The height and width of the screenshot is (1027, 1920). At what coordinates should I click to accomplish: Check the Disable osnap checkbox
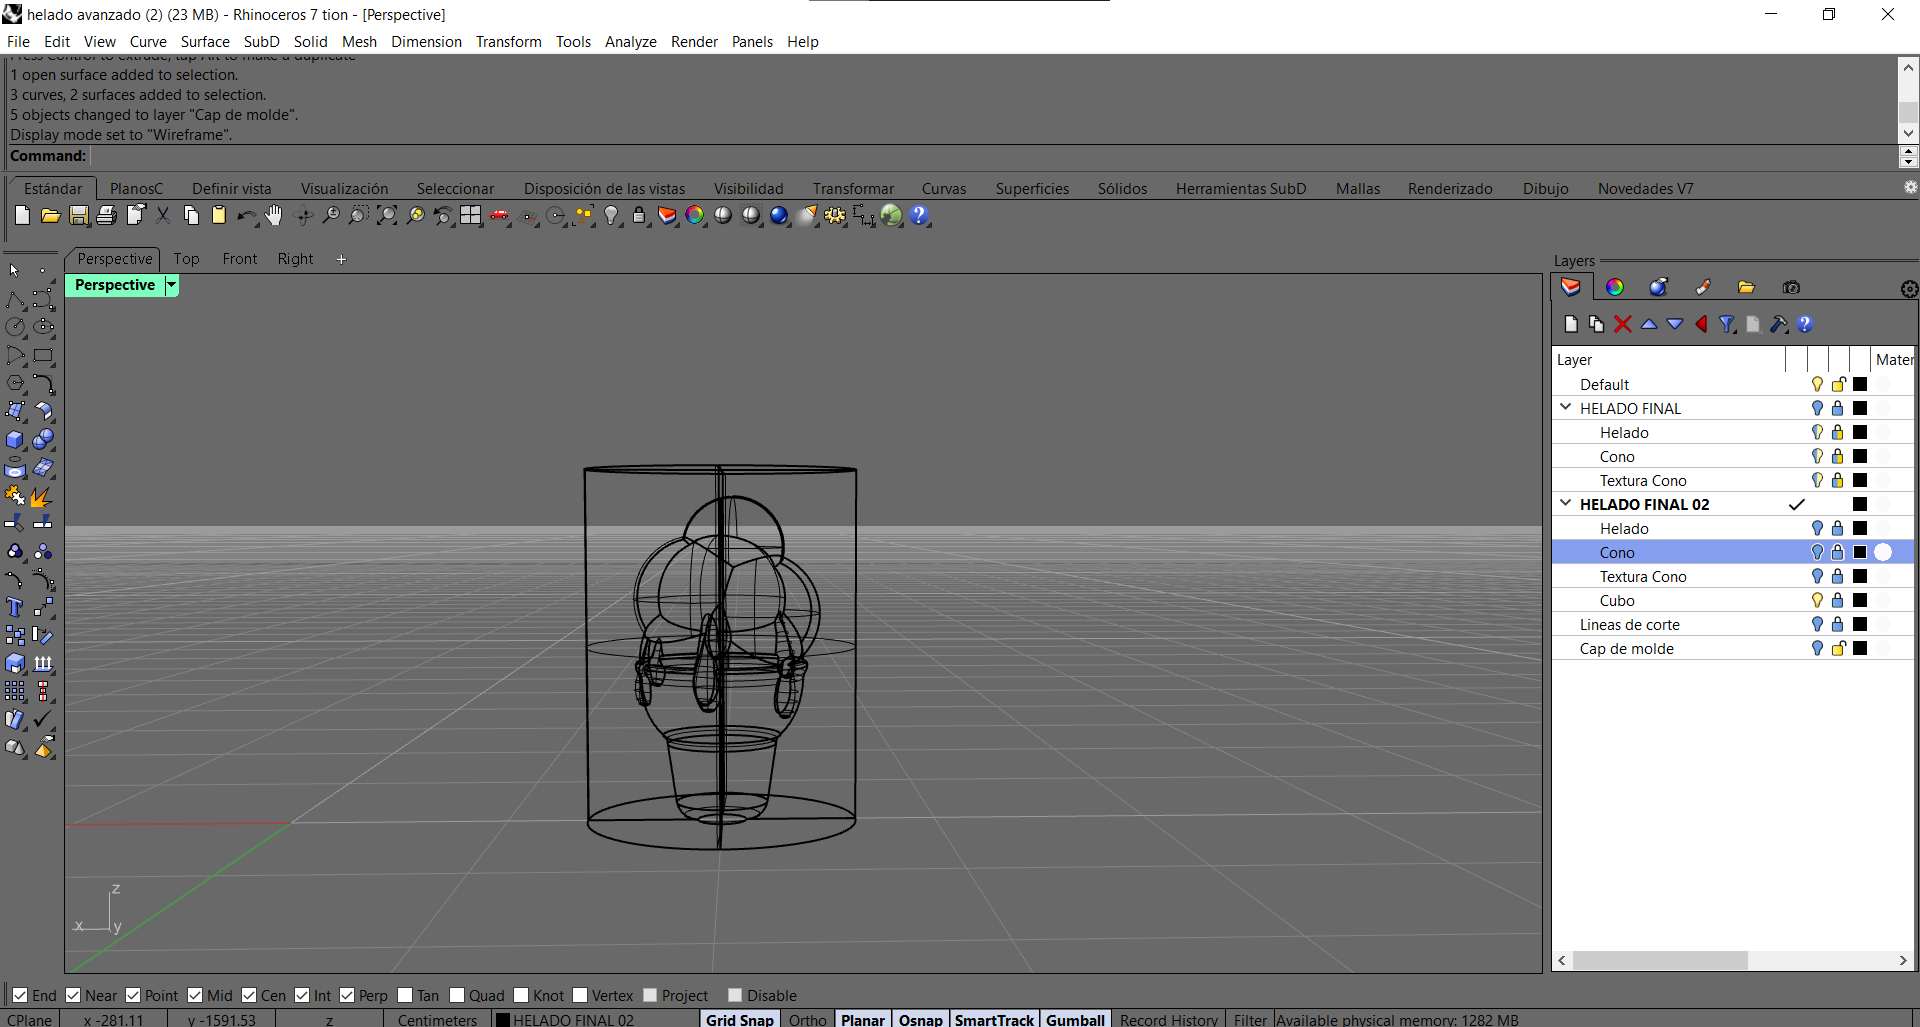[735, 995]
